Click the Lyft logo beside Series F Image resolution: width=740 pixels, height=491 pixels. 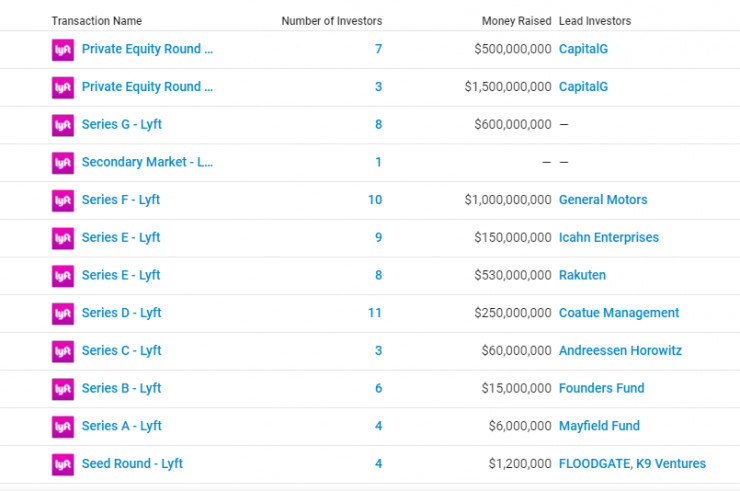63,200
